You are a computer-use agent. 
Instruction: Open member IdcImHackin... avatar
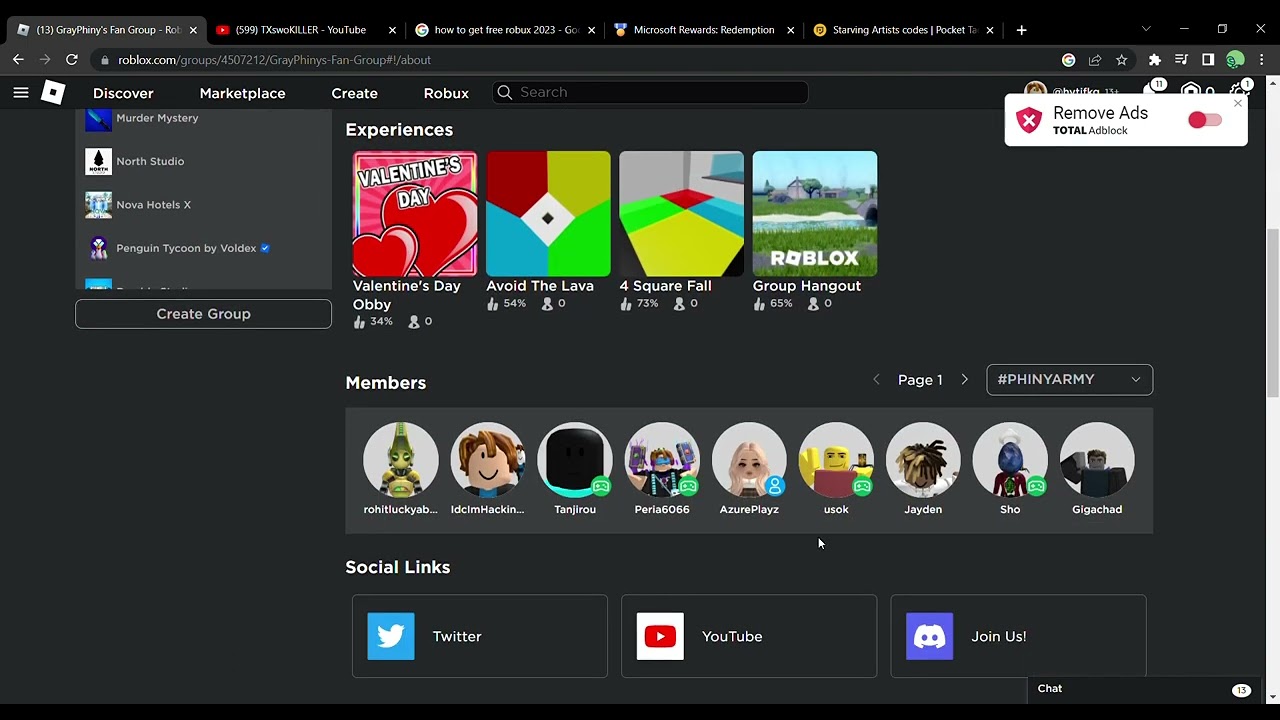pos(487,460)
